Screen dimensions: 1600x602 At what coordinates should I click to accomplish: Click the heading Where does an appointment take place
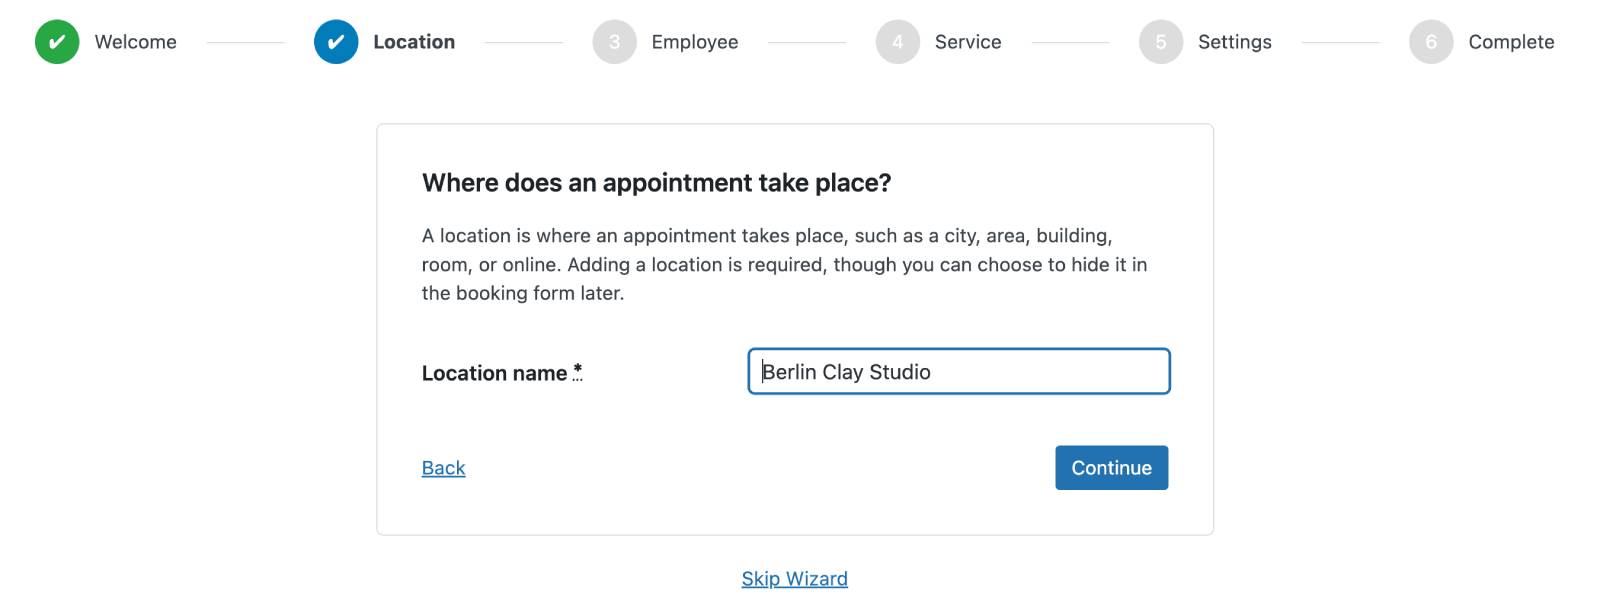(657, 183)
